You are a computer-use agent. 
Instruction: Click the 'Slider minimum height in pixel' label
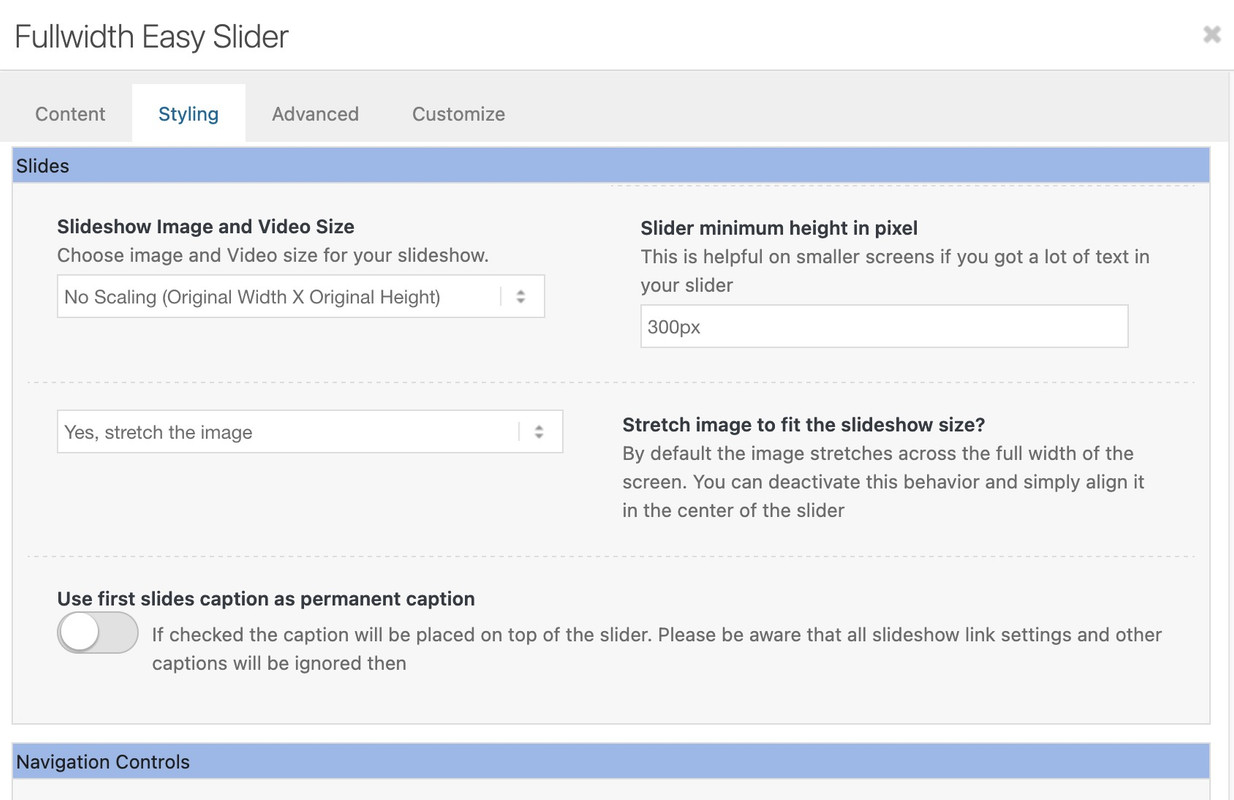(779, 228)
